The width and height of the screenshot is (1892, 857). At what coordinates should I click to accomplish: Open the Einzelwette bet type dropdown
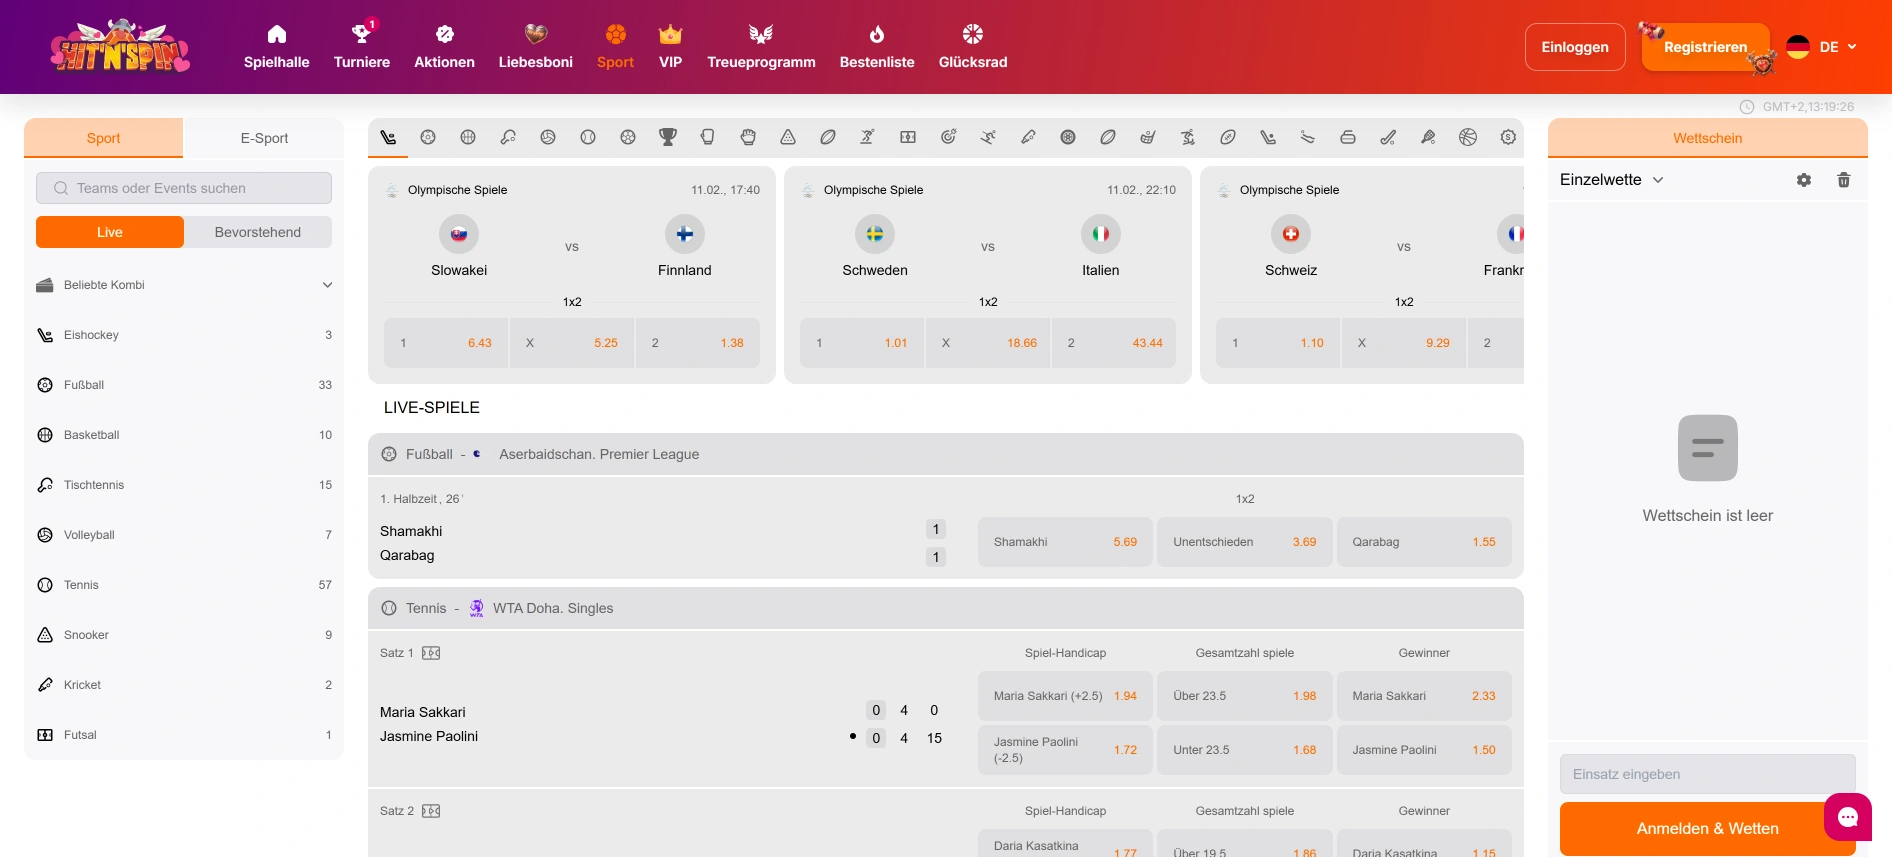[1612, 180]
